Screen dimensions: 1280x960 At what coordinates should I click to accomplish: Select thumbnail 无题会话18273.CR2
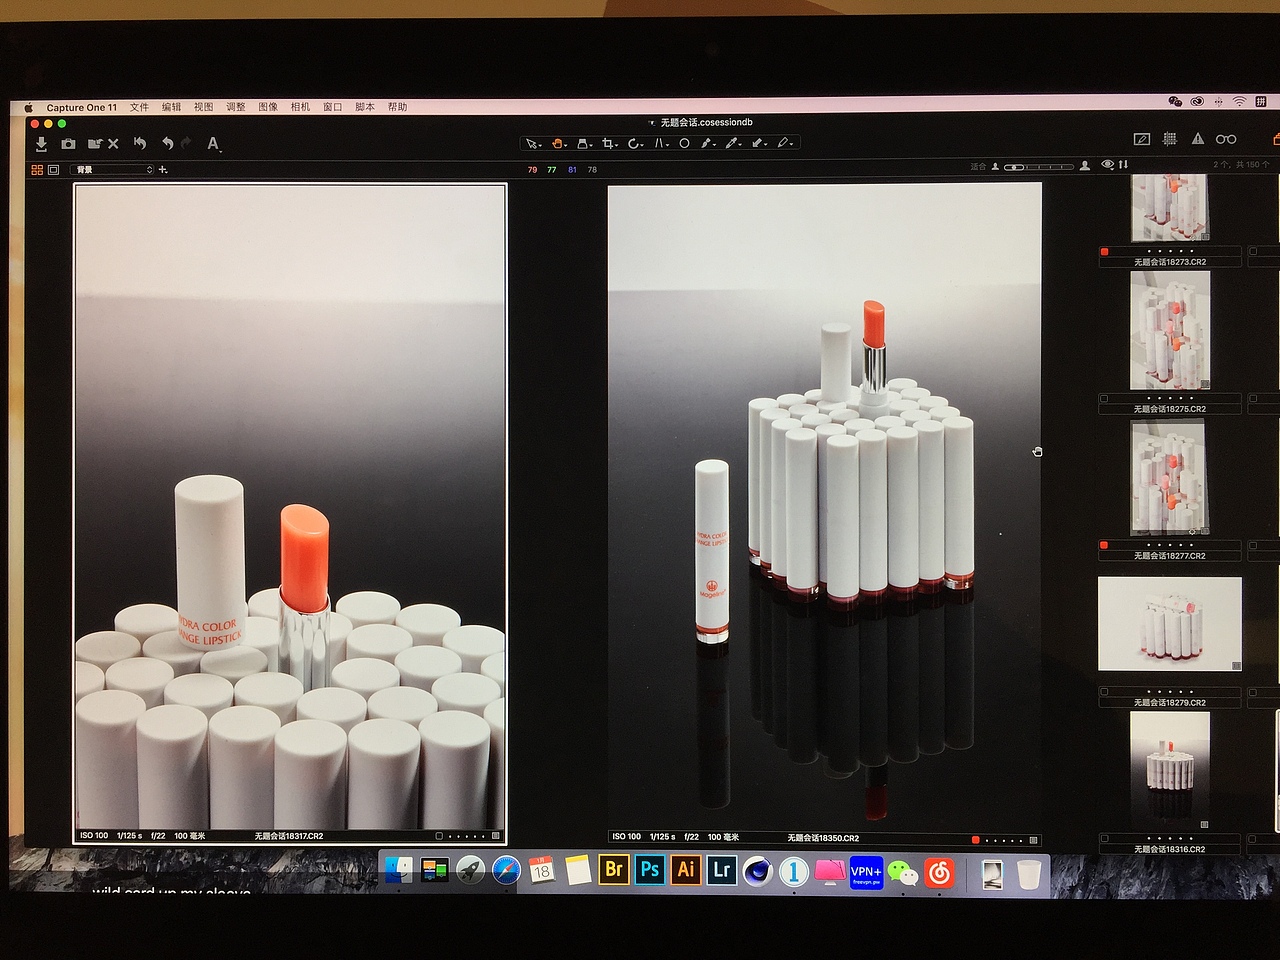click(1169, 208)
